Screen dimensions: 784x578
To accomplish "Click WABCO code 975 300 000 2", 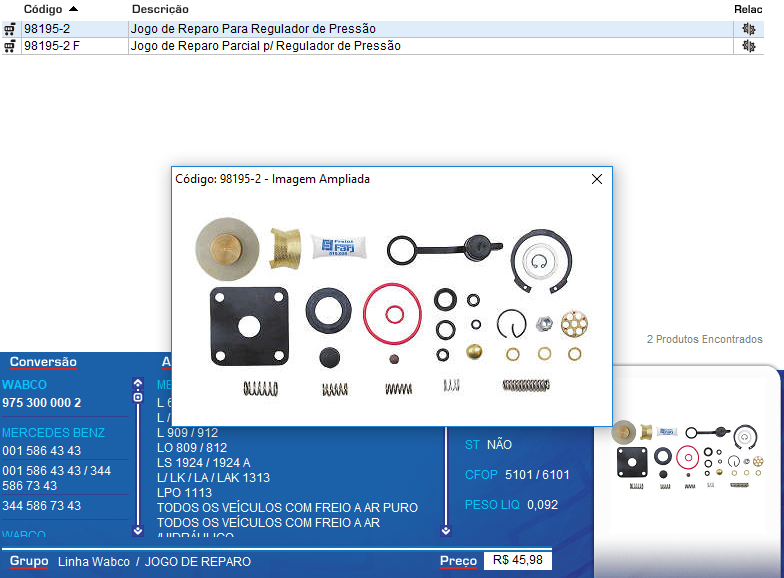I will click(42, 403).
